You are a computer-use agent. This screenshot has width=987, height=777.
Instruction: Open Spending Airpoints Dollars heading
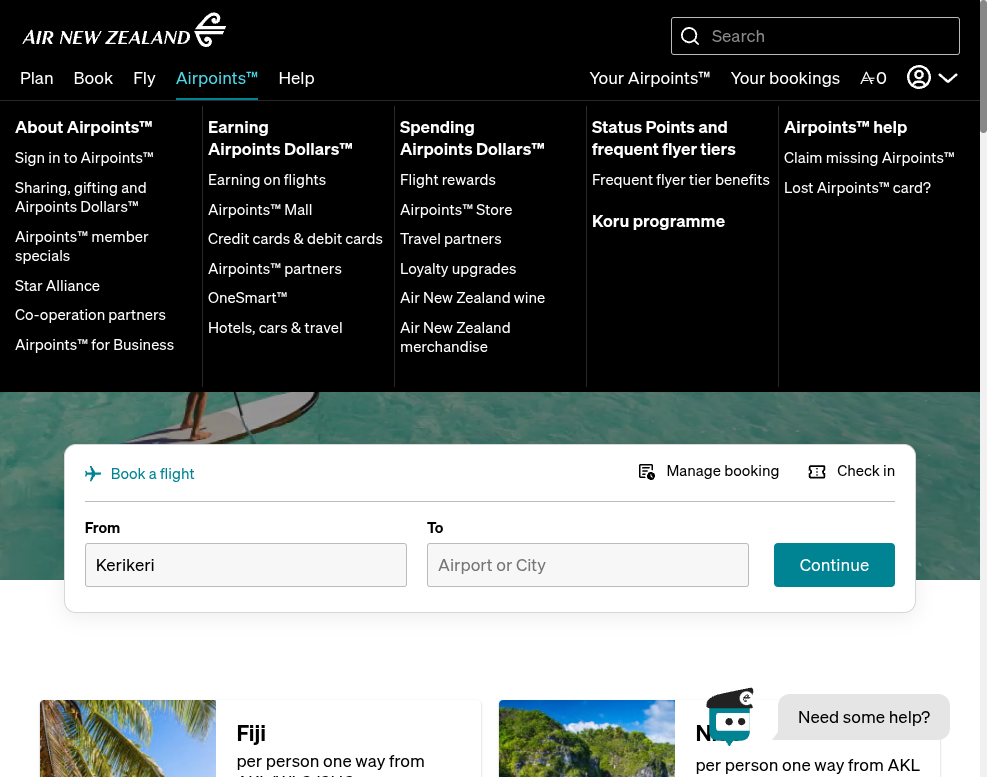pyautogui.click(x=472, y=139)
